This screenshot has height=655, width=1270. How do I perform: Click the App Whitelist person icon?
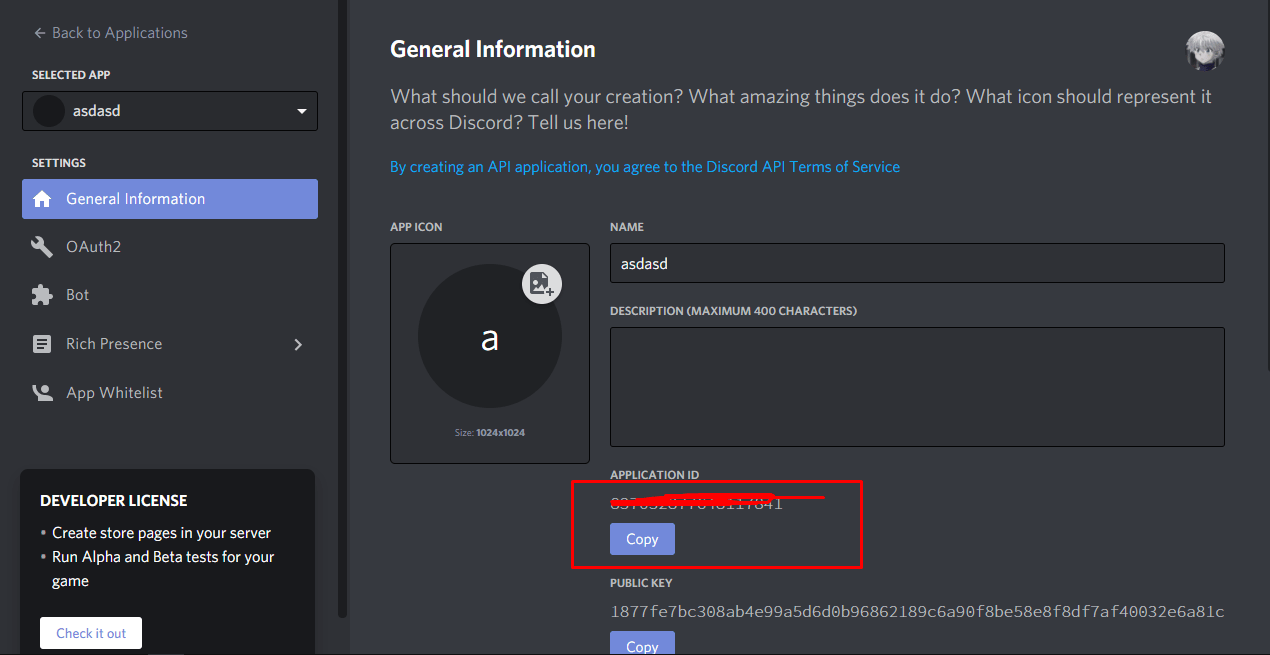42,393
